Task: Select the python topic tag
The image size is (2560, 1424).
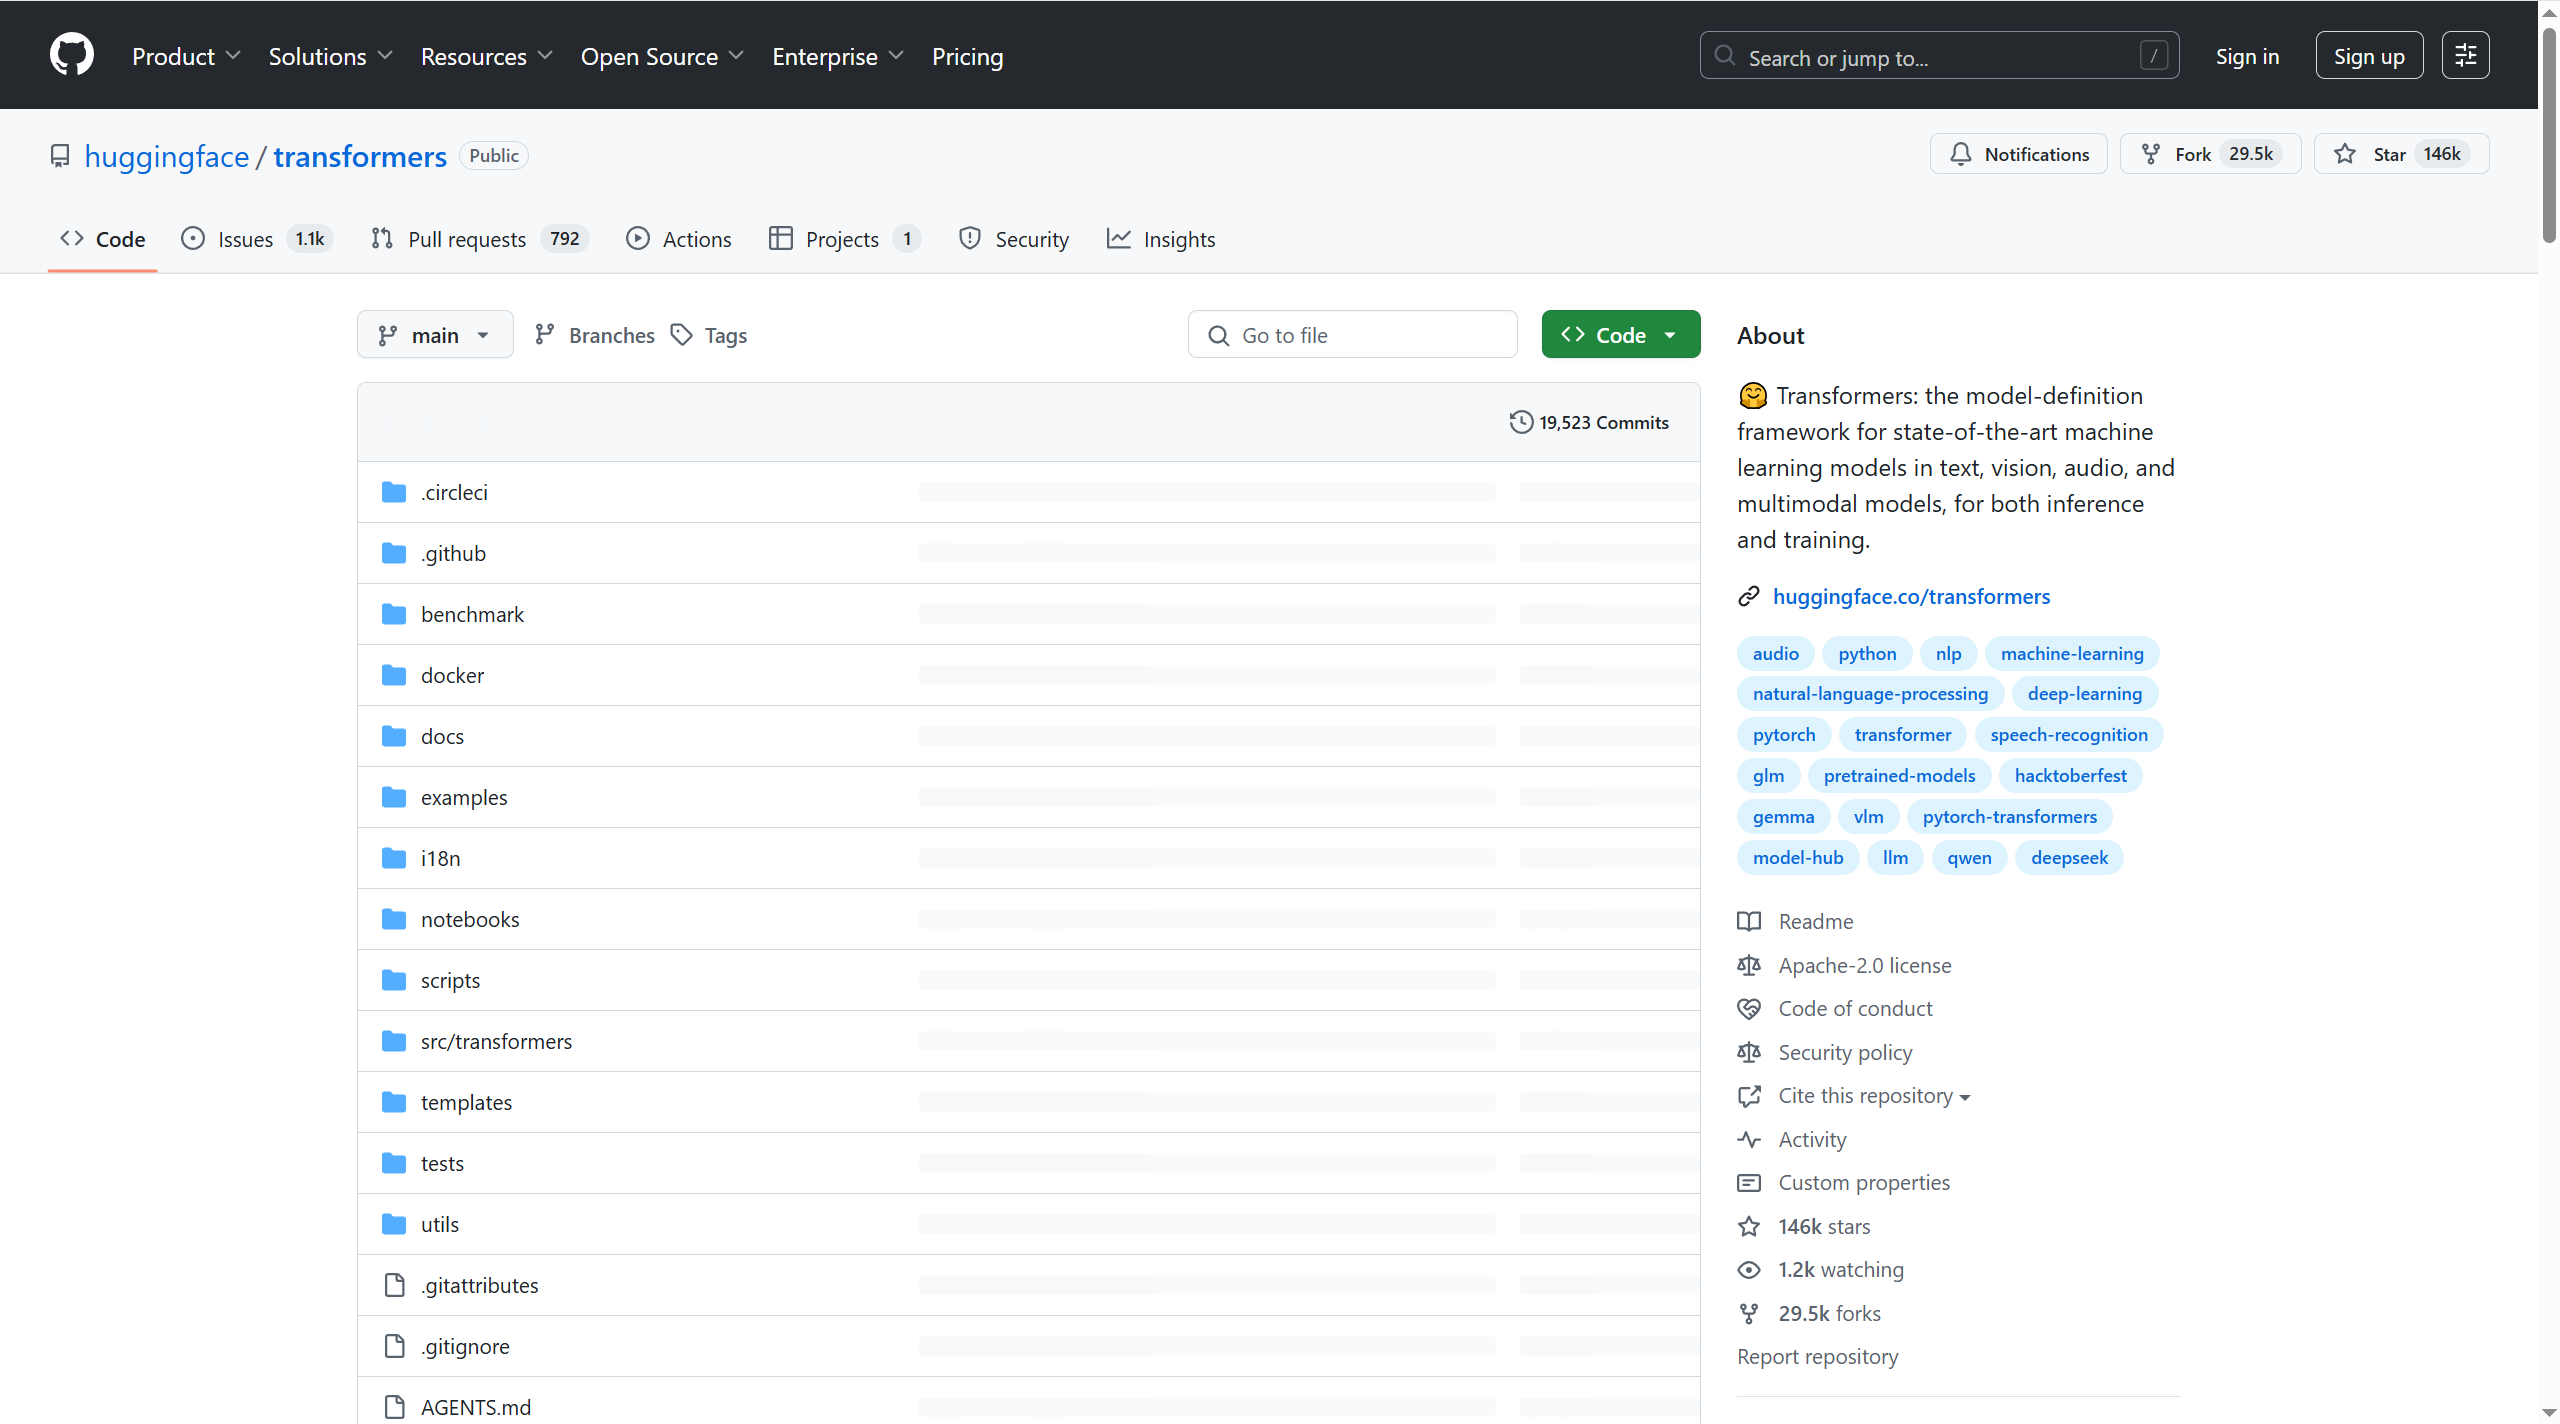Action: point(1867,653)
